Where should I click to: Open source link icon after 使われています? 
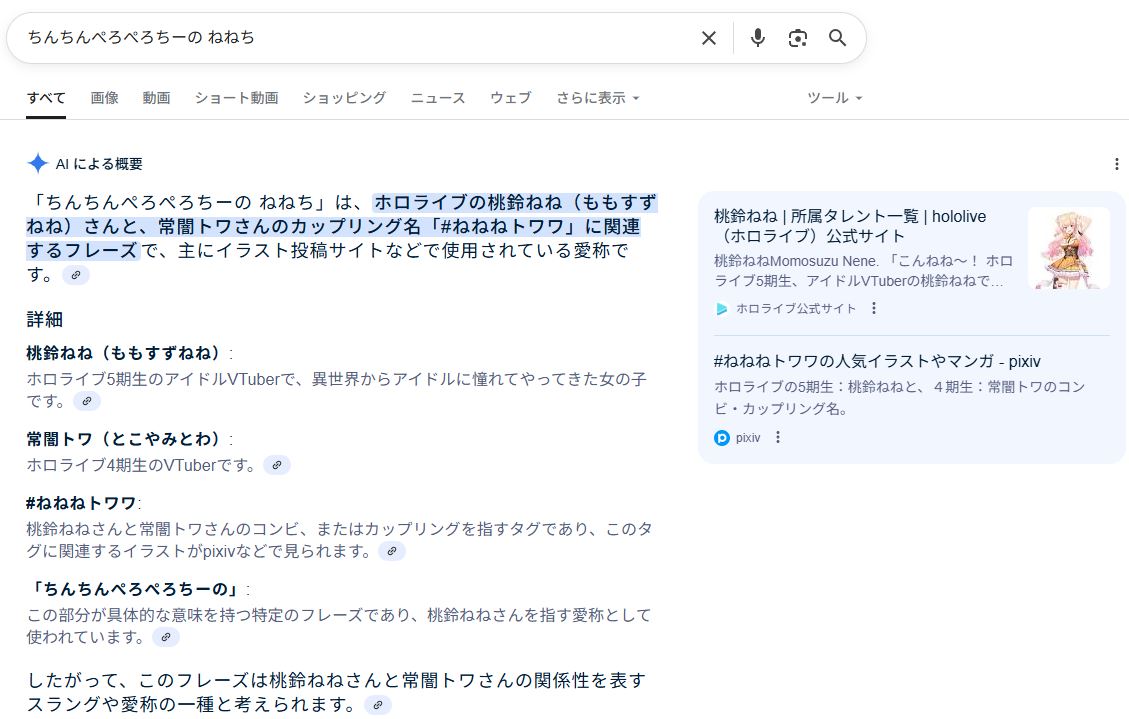166,637
